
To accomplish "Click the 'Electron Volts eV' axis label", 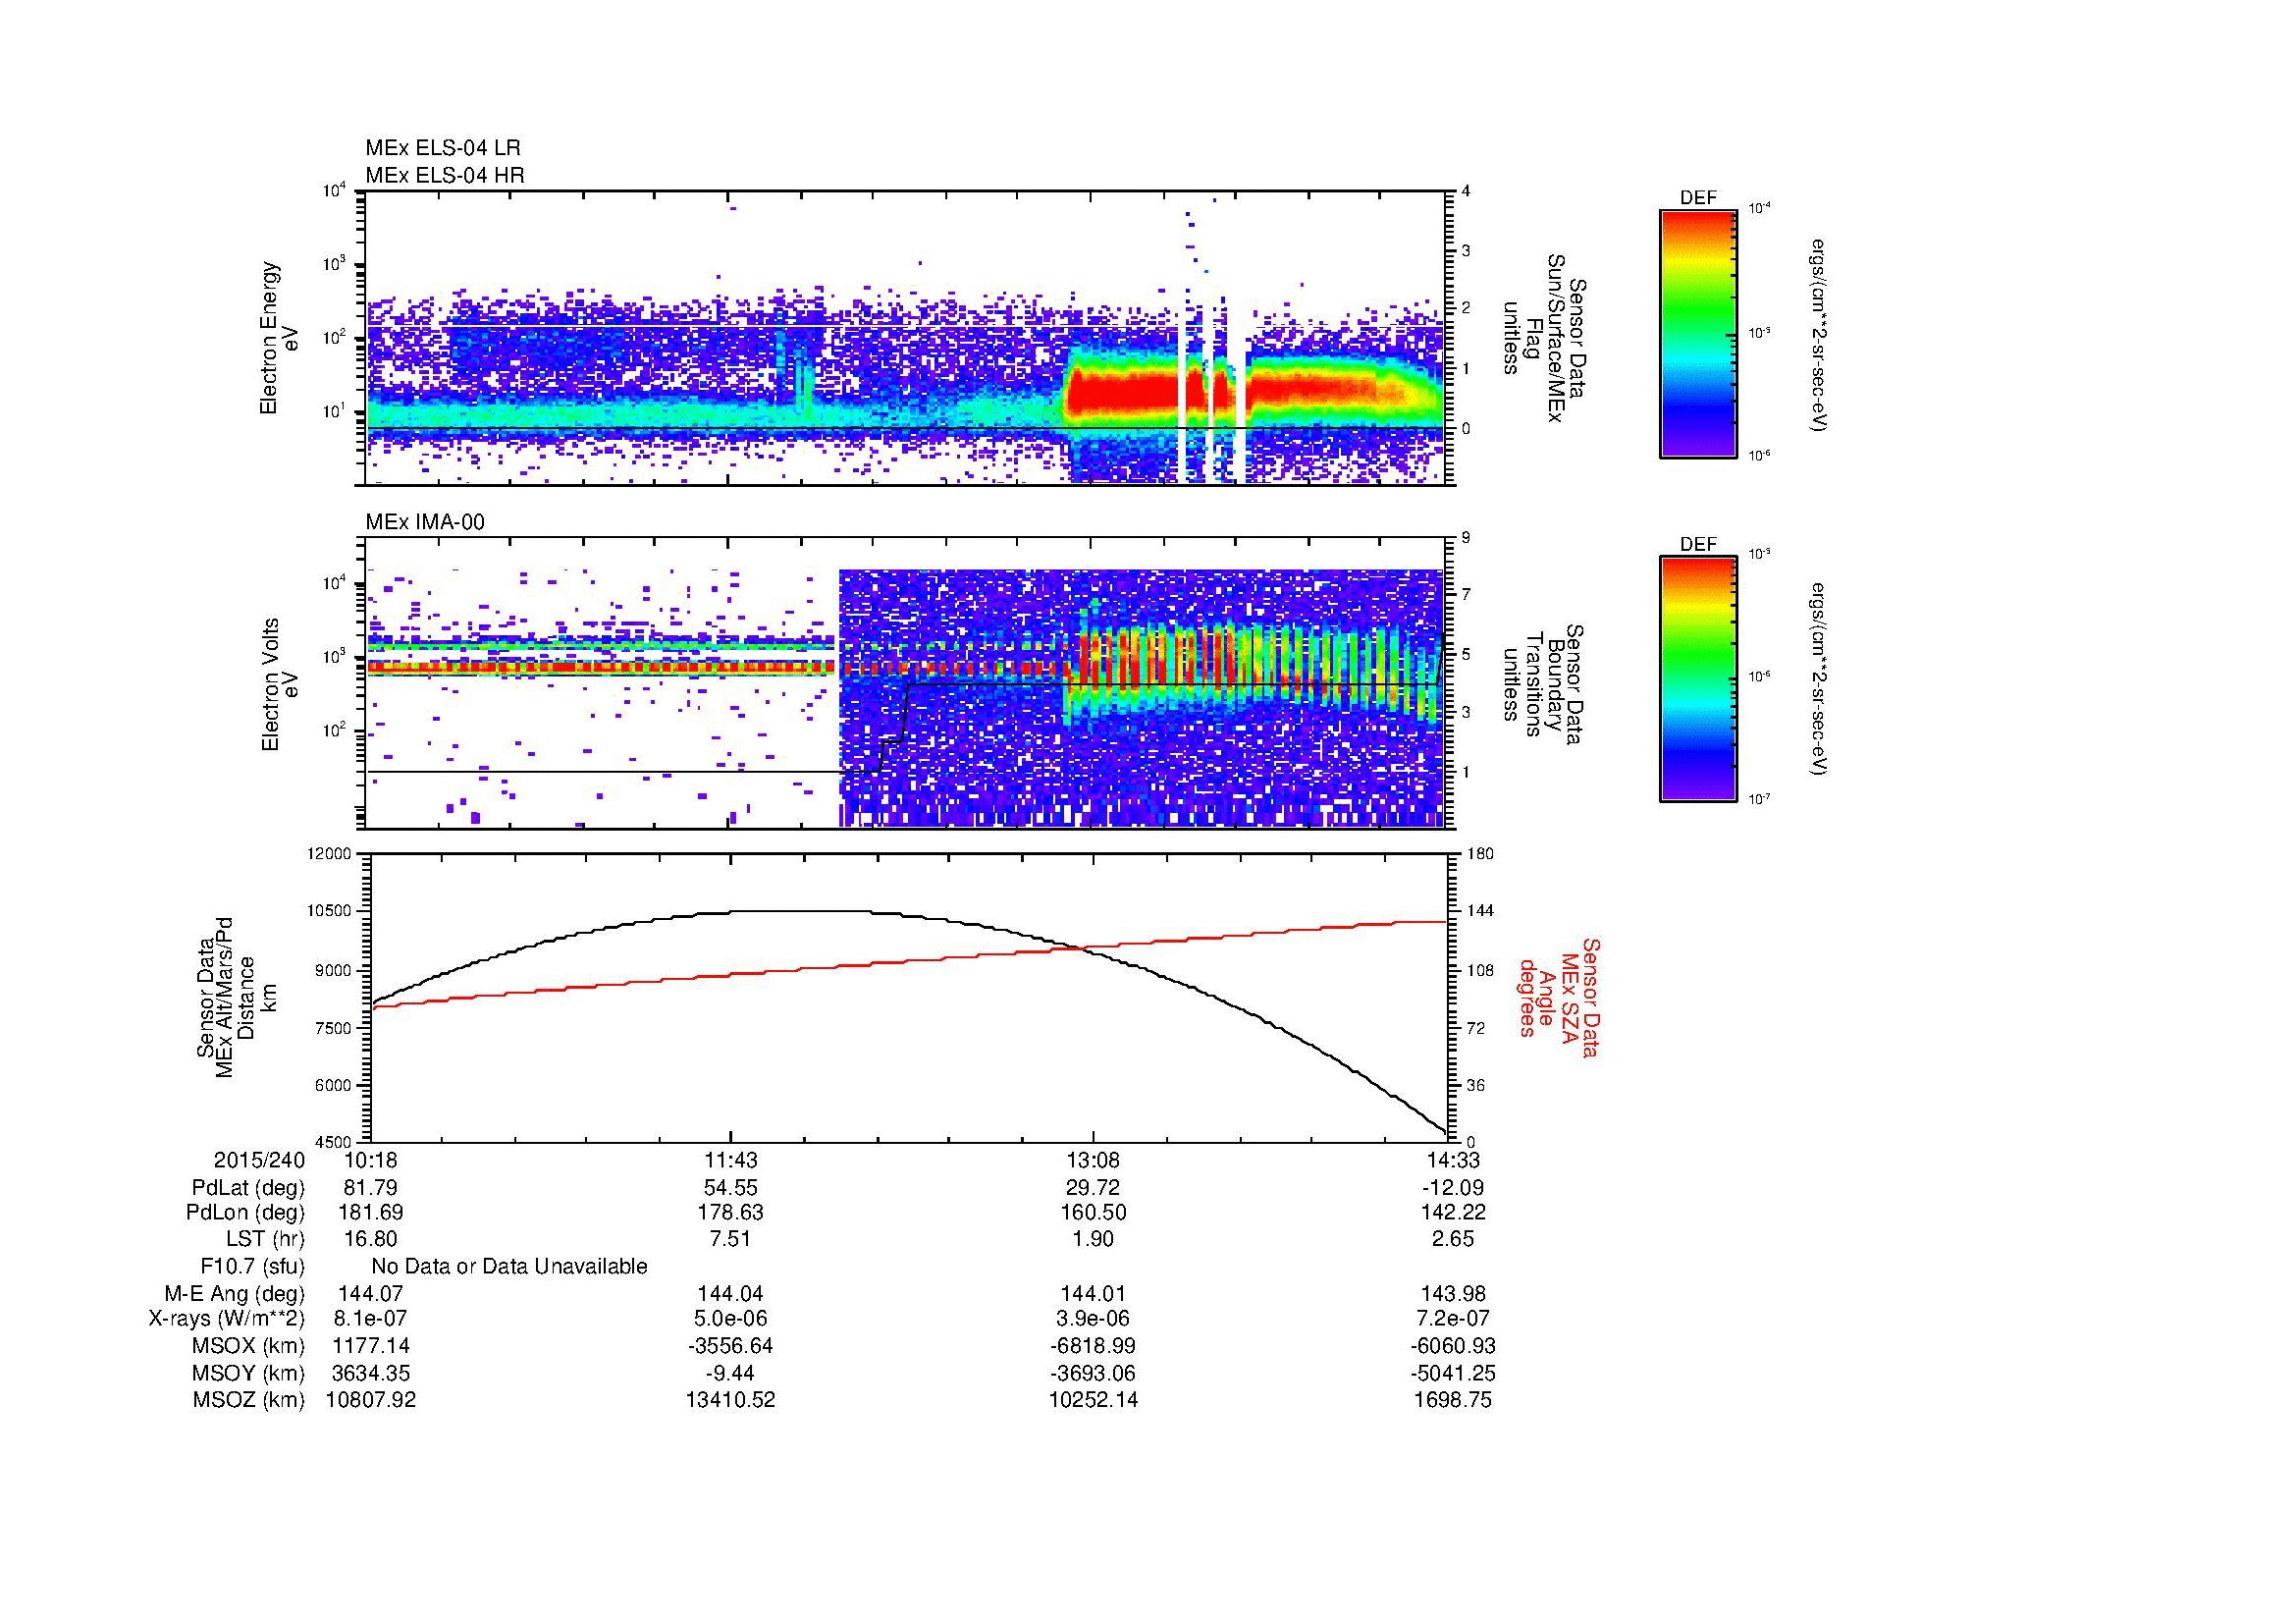I will (x=279, y=684).
